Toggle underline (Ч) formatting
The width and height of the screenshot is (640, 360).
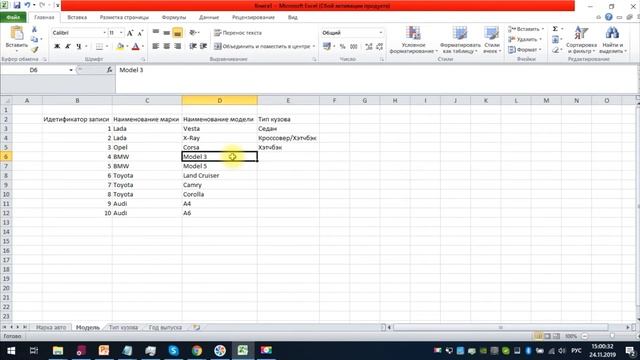79,47
